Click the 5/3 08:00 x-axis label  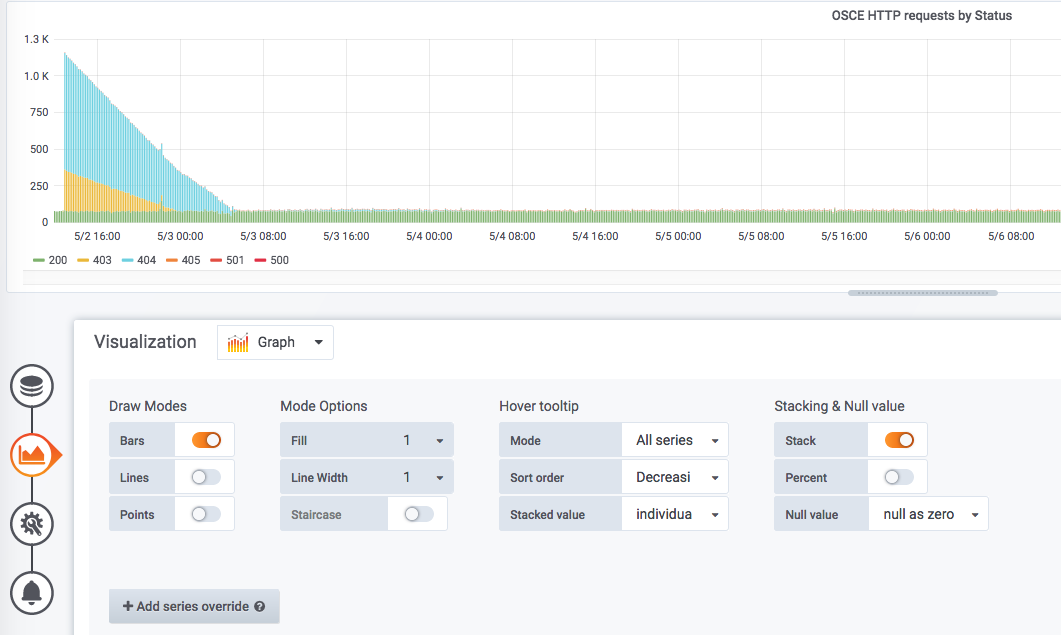[x=263, y=236]
